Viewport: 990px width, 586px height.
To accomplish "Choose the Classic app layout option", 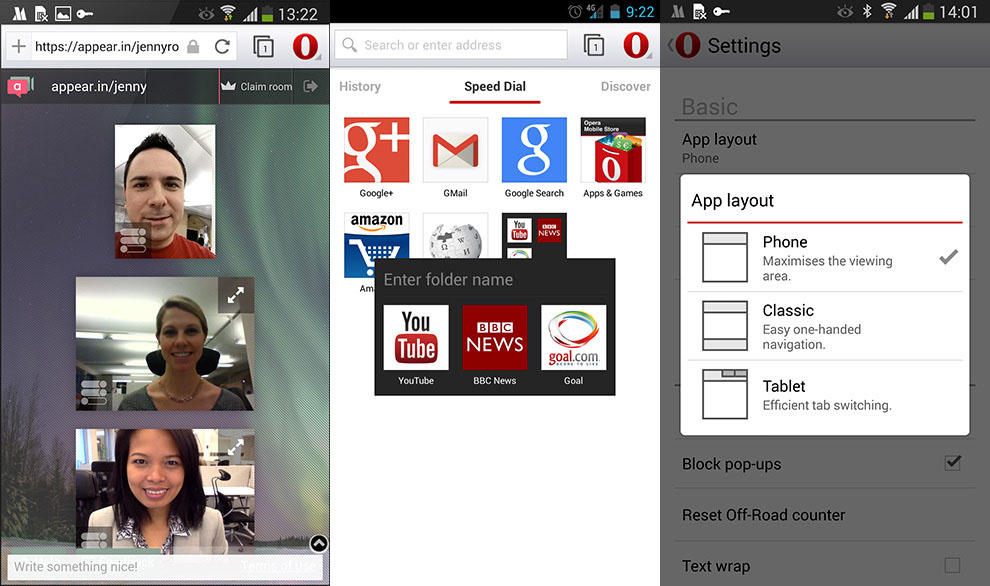I will pos(825,326).
